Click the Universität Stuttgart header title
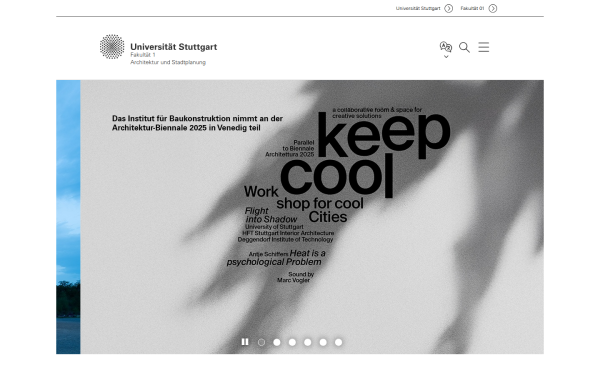This screenshot has height=375, width=600. click(174, 47)
